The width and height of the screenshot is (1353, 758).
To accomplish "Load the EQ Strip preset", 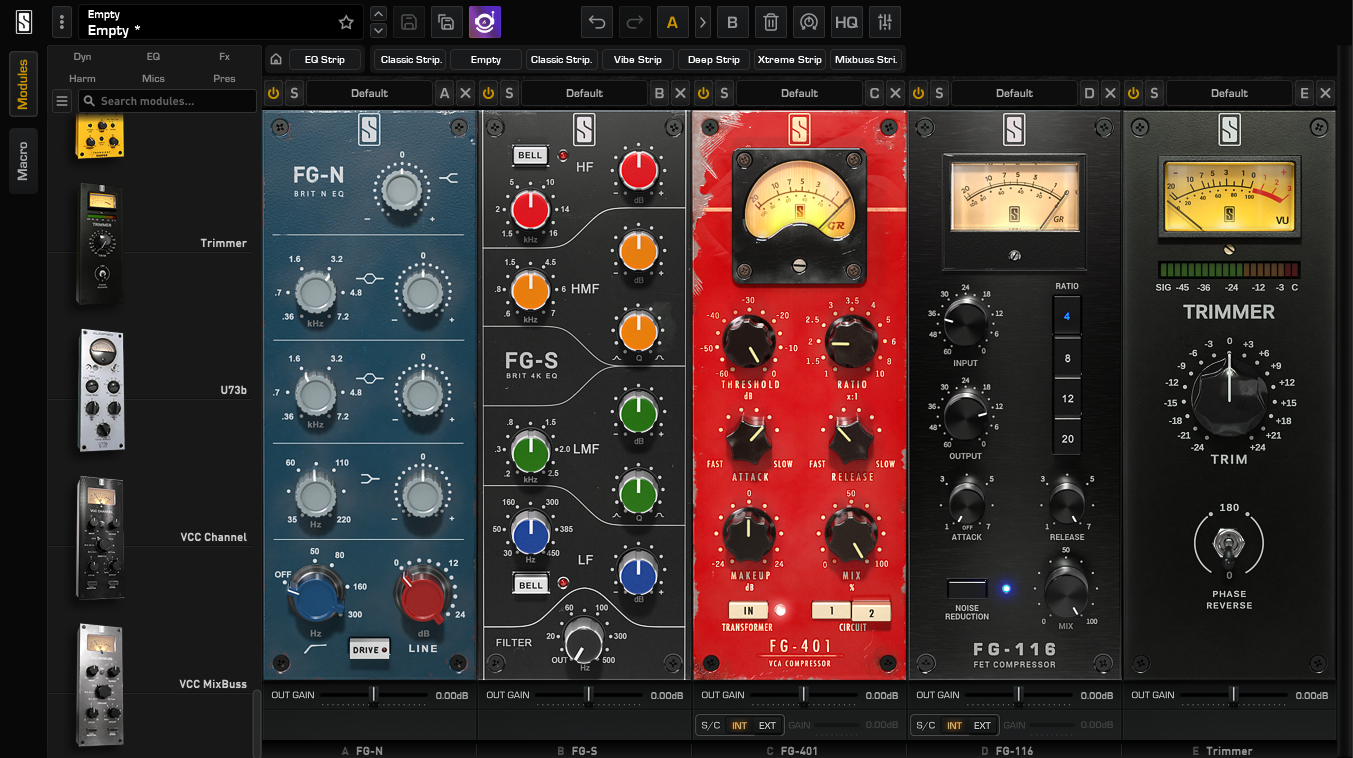I will tap(324, 59).
